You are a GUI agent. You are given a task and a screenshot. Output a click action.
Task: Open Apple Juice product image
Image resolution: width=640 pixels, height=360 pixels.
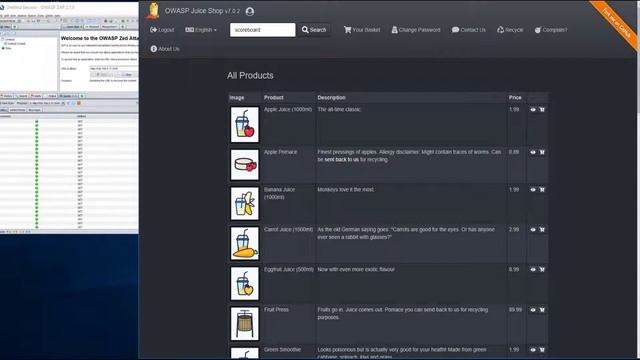tap(244, 124)
